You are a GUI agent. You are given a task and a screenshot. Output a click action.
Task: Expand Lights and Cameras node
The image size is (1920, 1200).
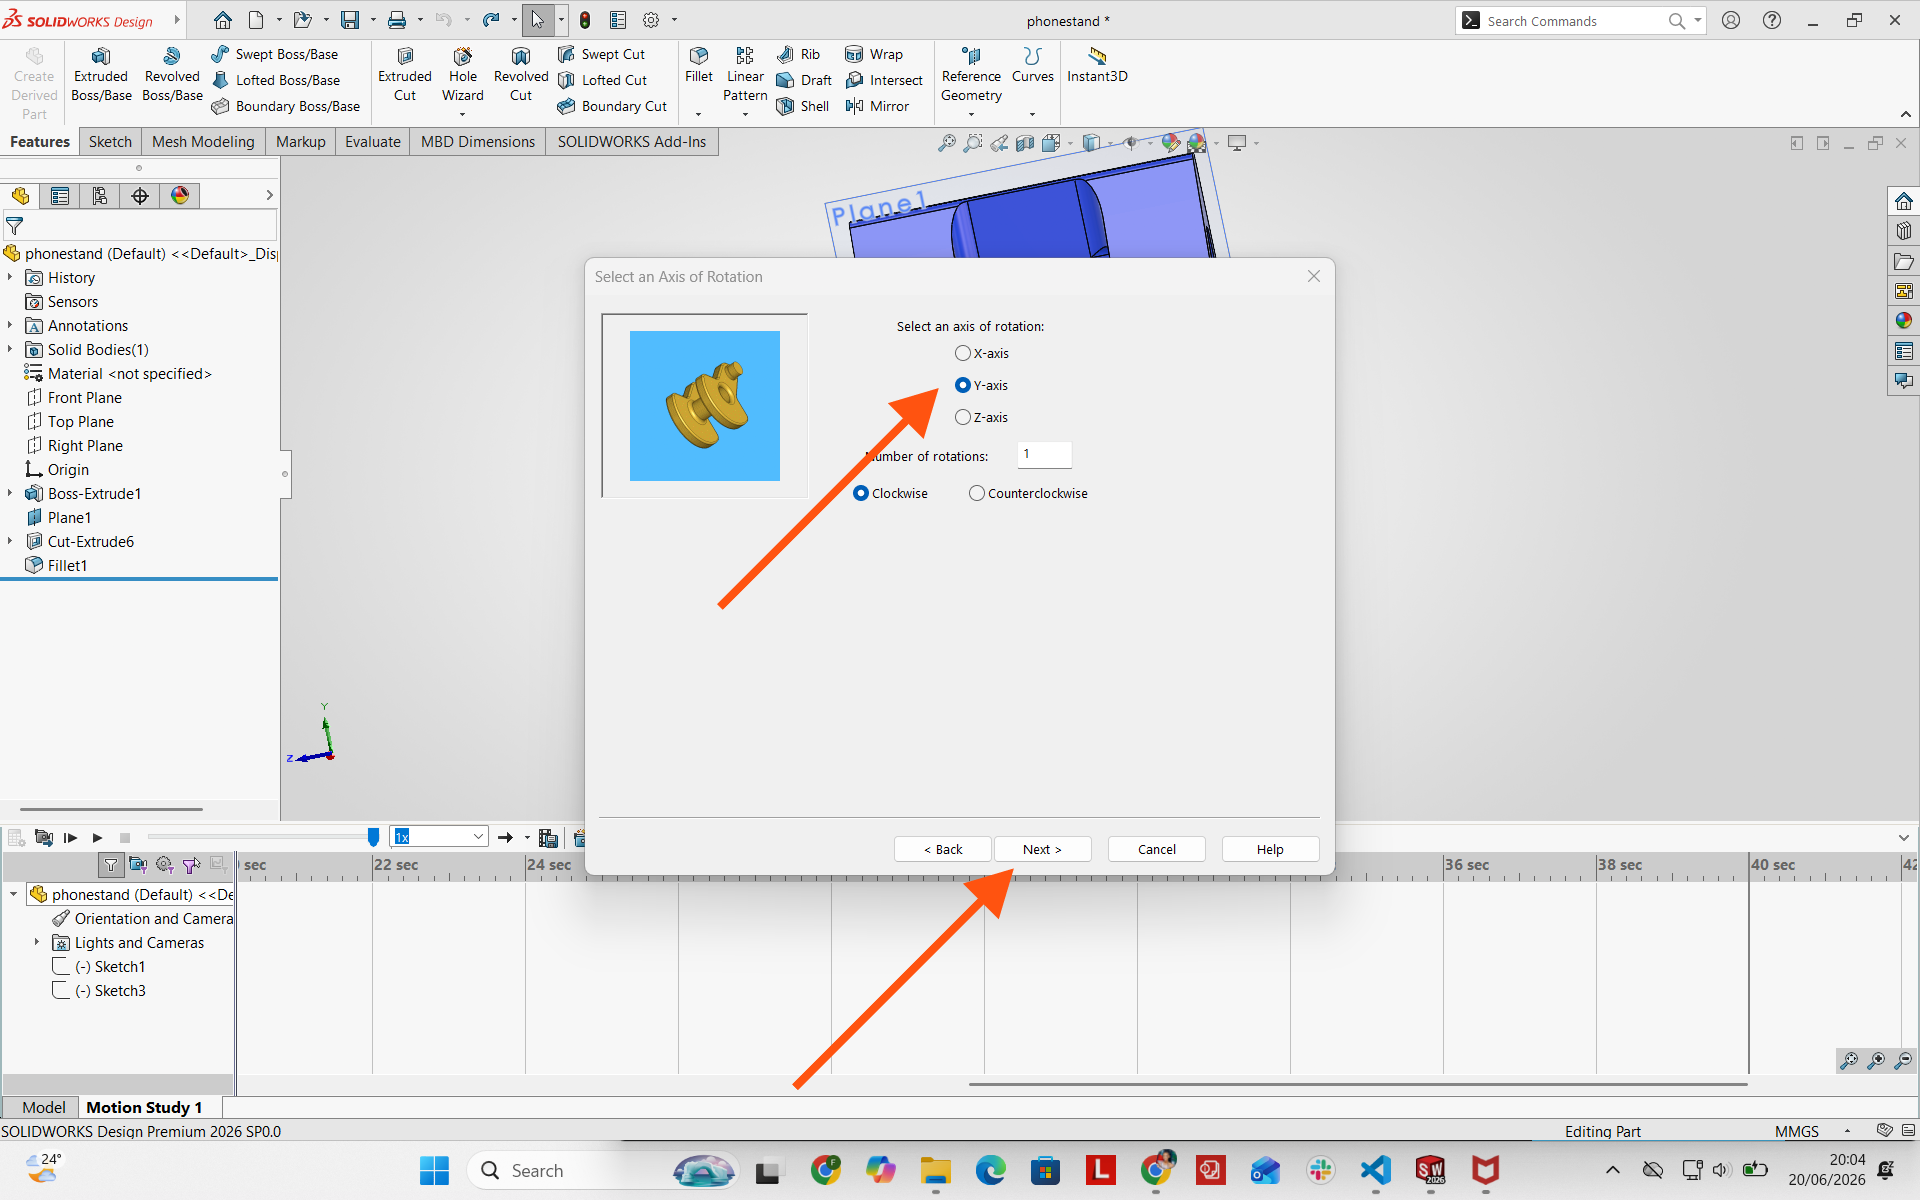(x=37, y=942)
